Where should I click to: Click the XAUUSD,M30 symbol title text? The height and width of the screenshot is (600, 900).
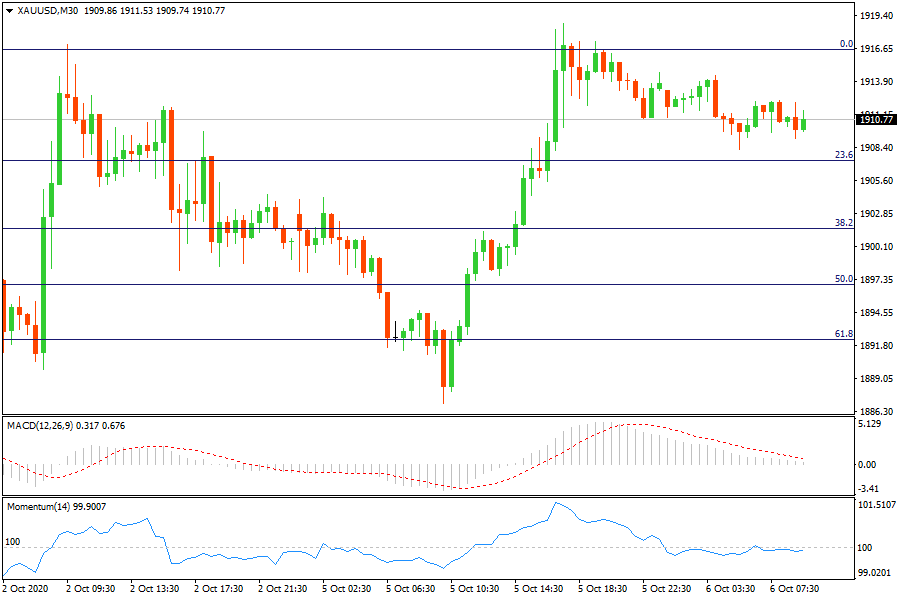tap(49, 10)
